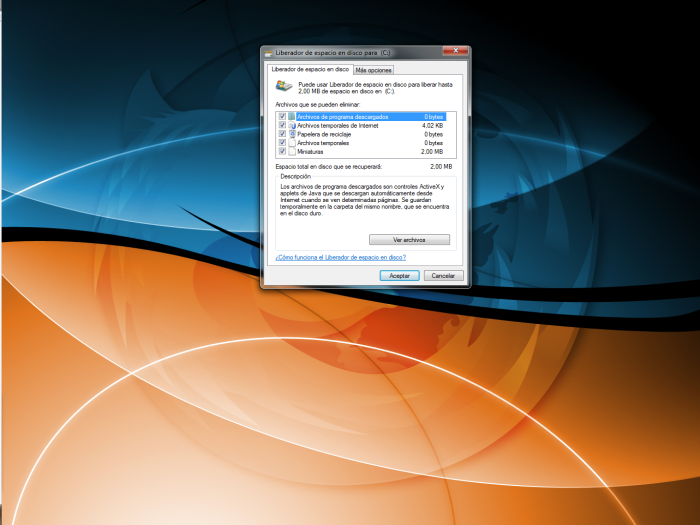Screen dimensions: 700x525
Task: Click the recycle bin icon for Papelera de reciclaje
Action: click(292, 134)
